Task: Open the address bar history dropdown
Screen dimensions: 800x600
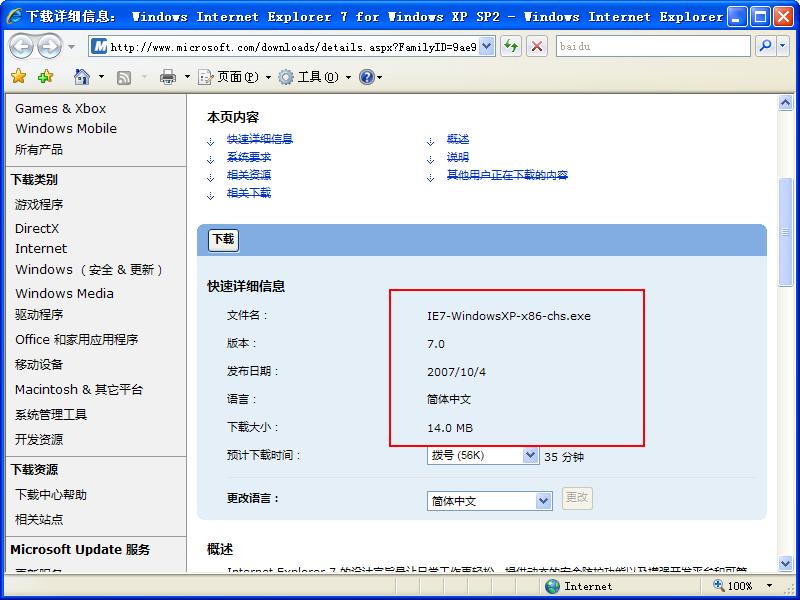Action: click(487, 47)
